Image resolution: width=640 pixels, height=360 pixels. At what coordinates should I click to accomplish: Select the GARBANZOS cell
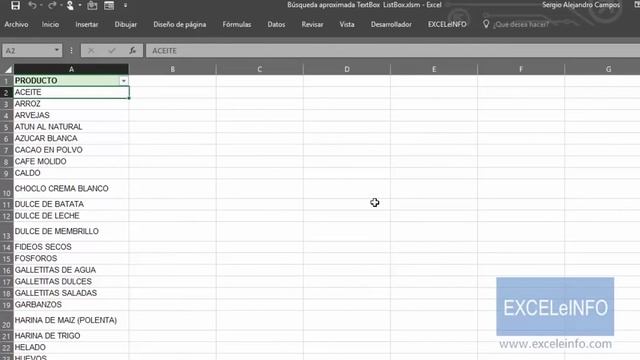pyautogui.click(x=71, y=304)
